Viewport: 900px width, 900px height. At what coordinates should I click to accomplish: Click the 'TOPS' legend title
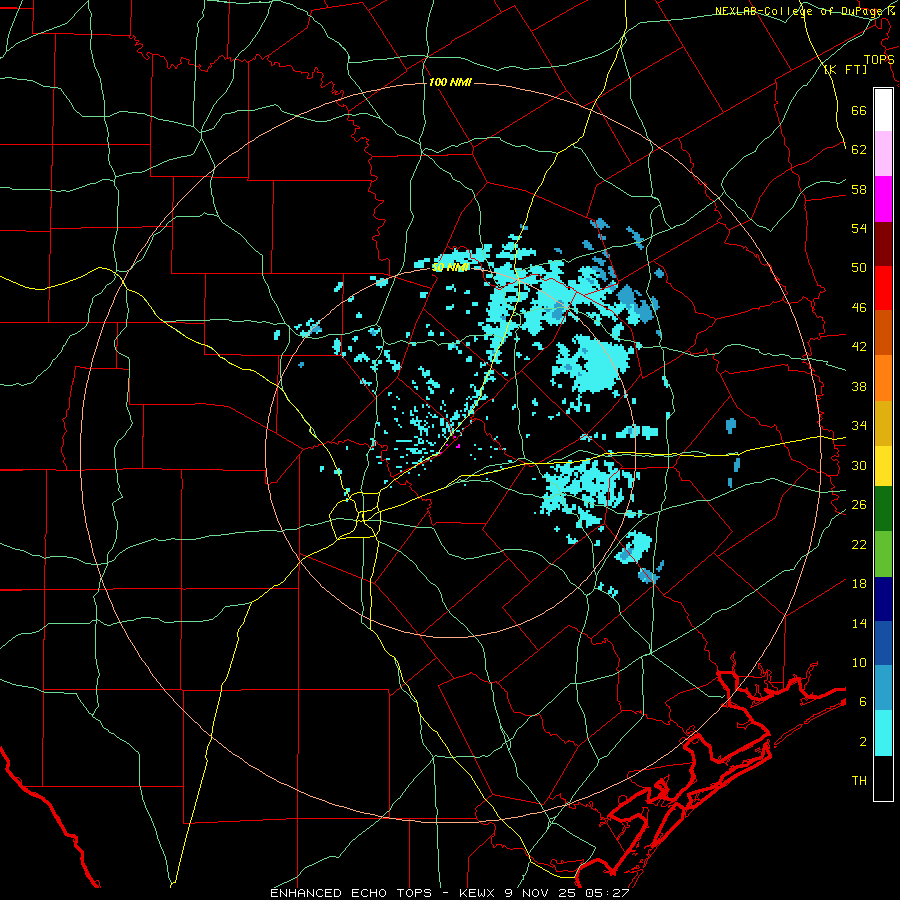click(879, 60)
